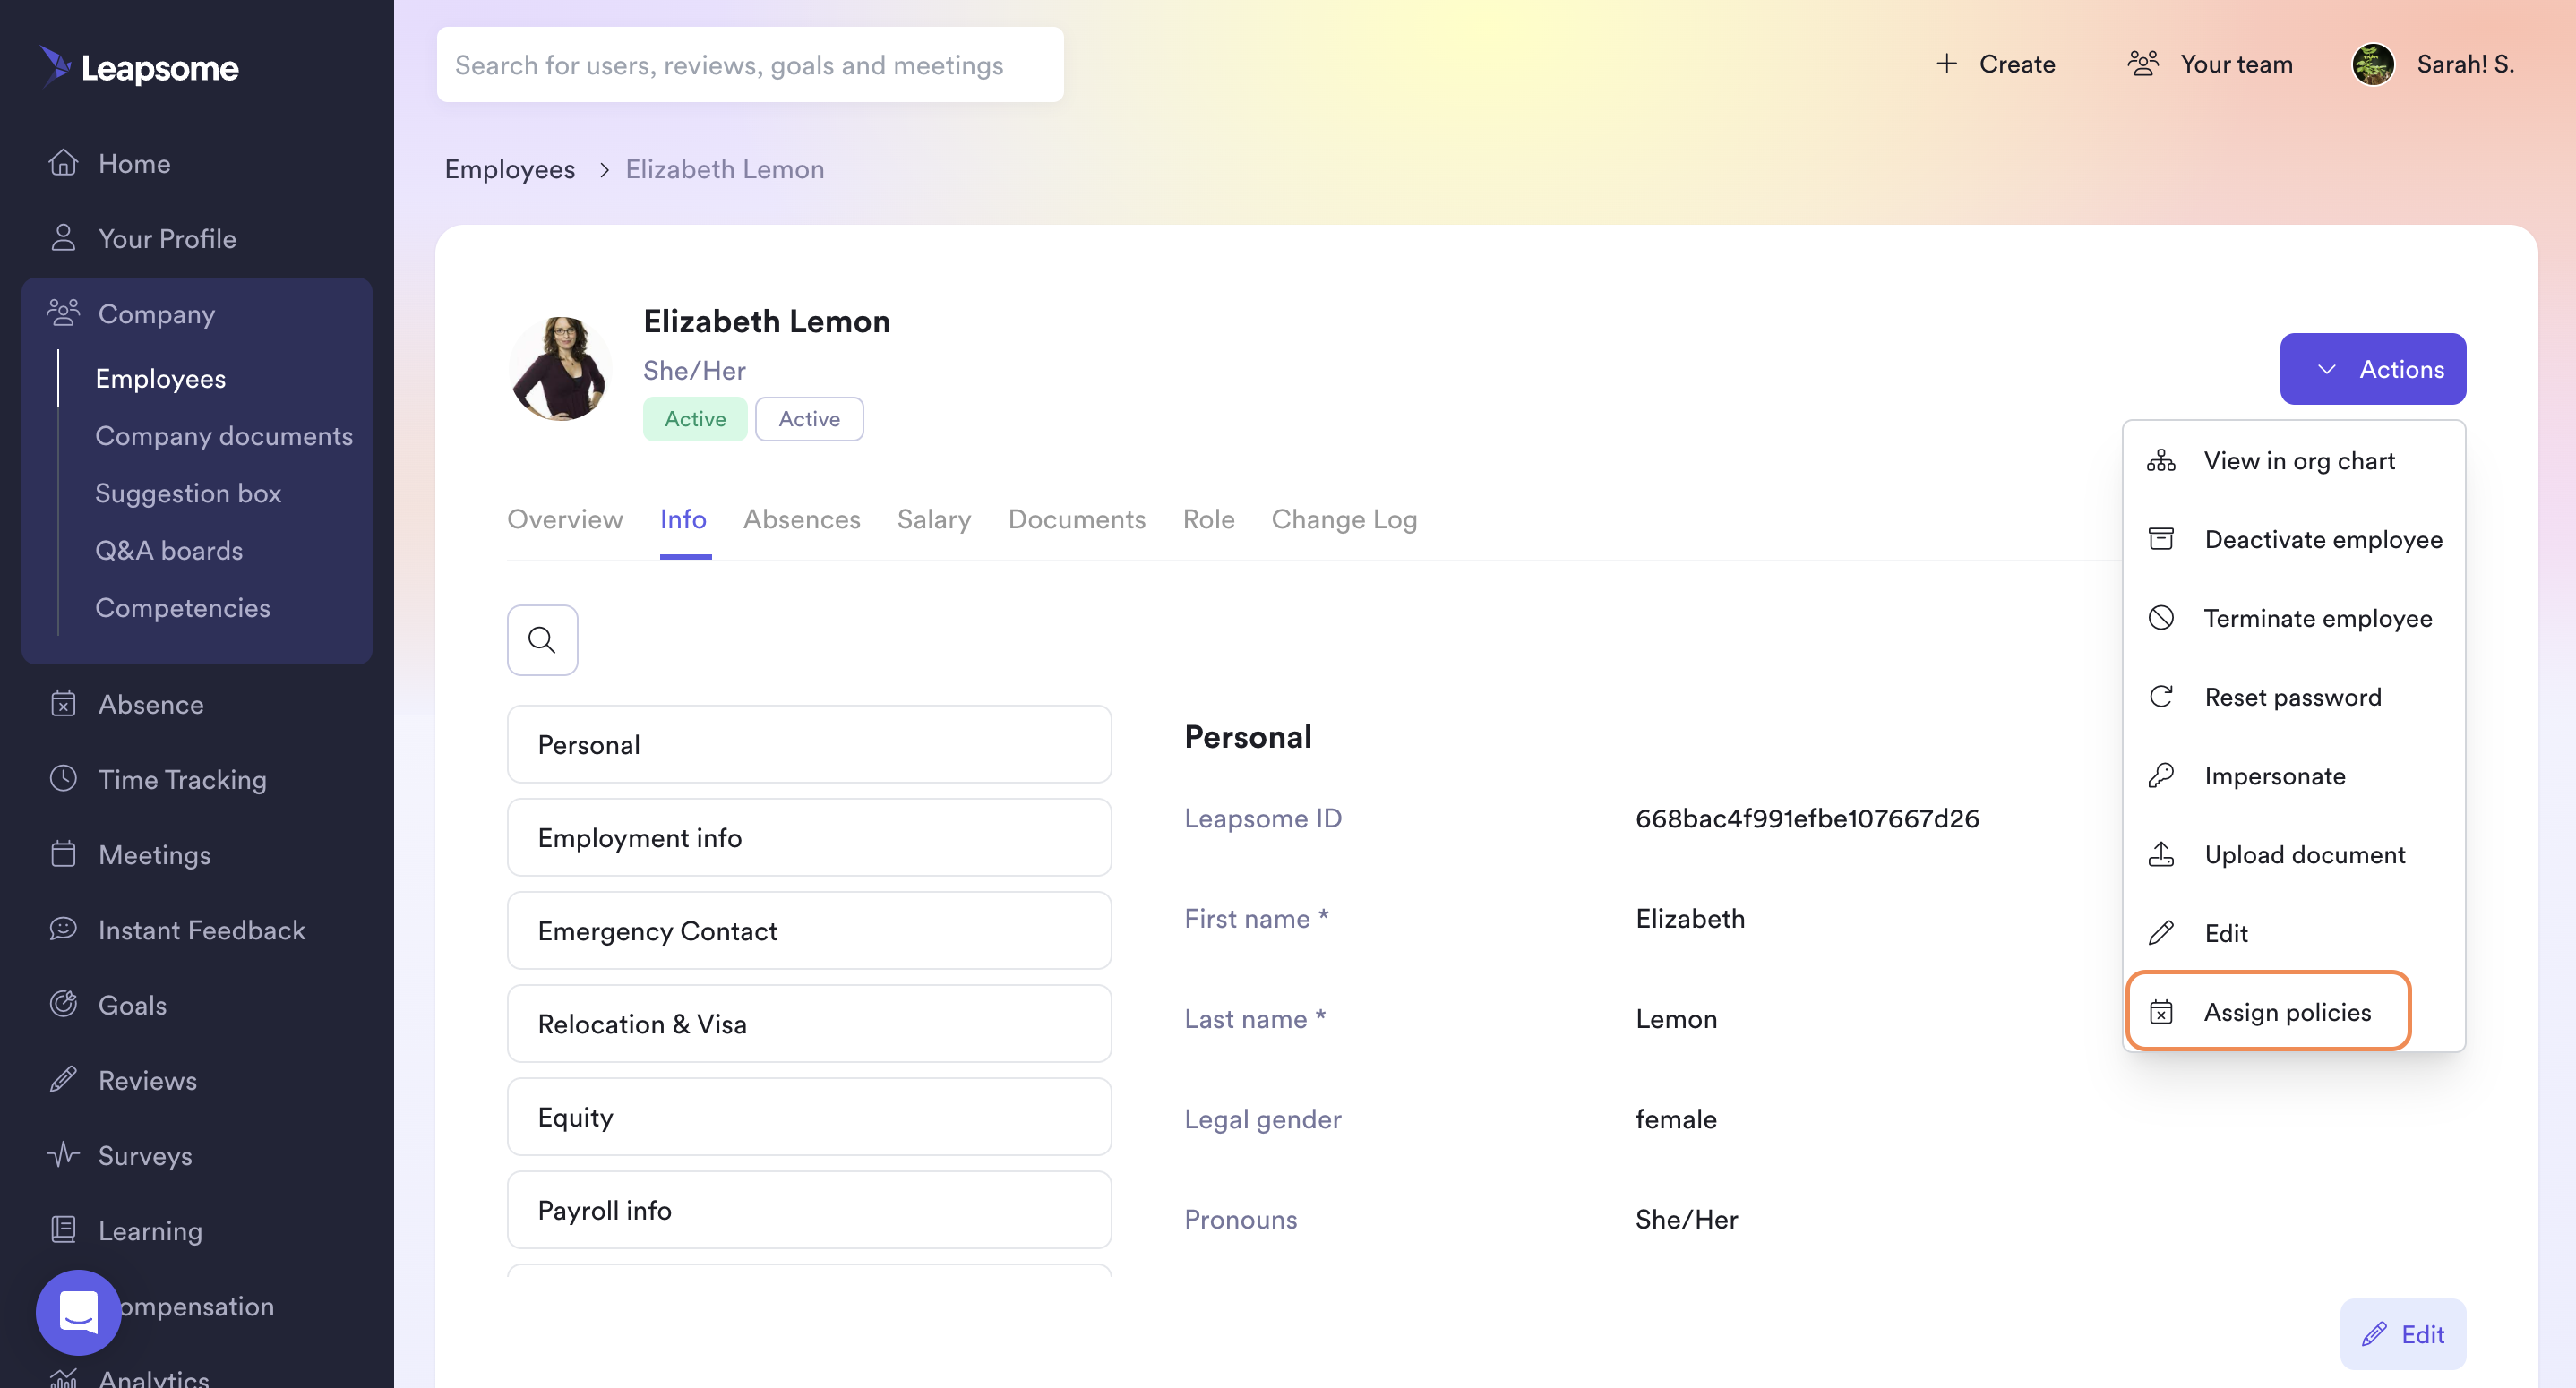
Task: Click the Your Profile person icon
Action: coord(63,238)
